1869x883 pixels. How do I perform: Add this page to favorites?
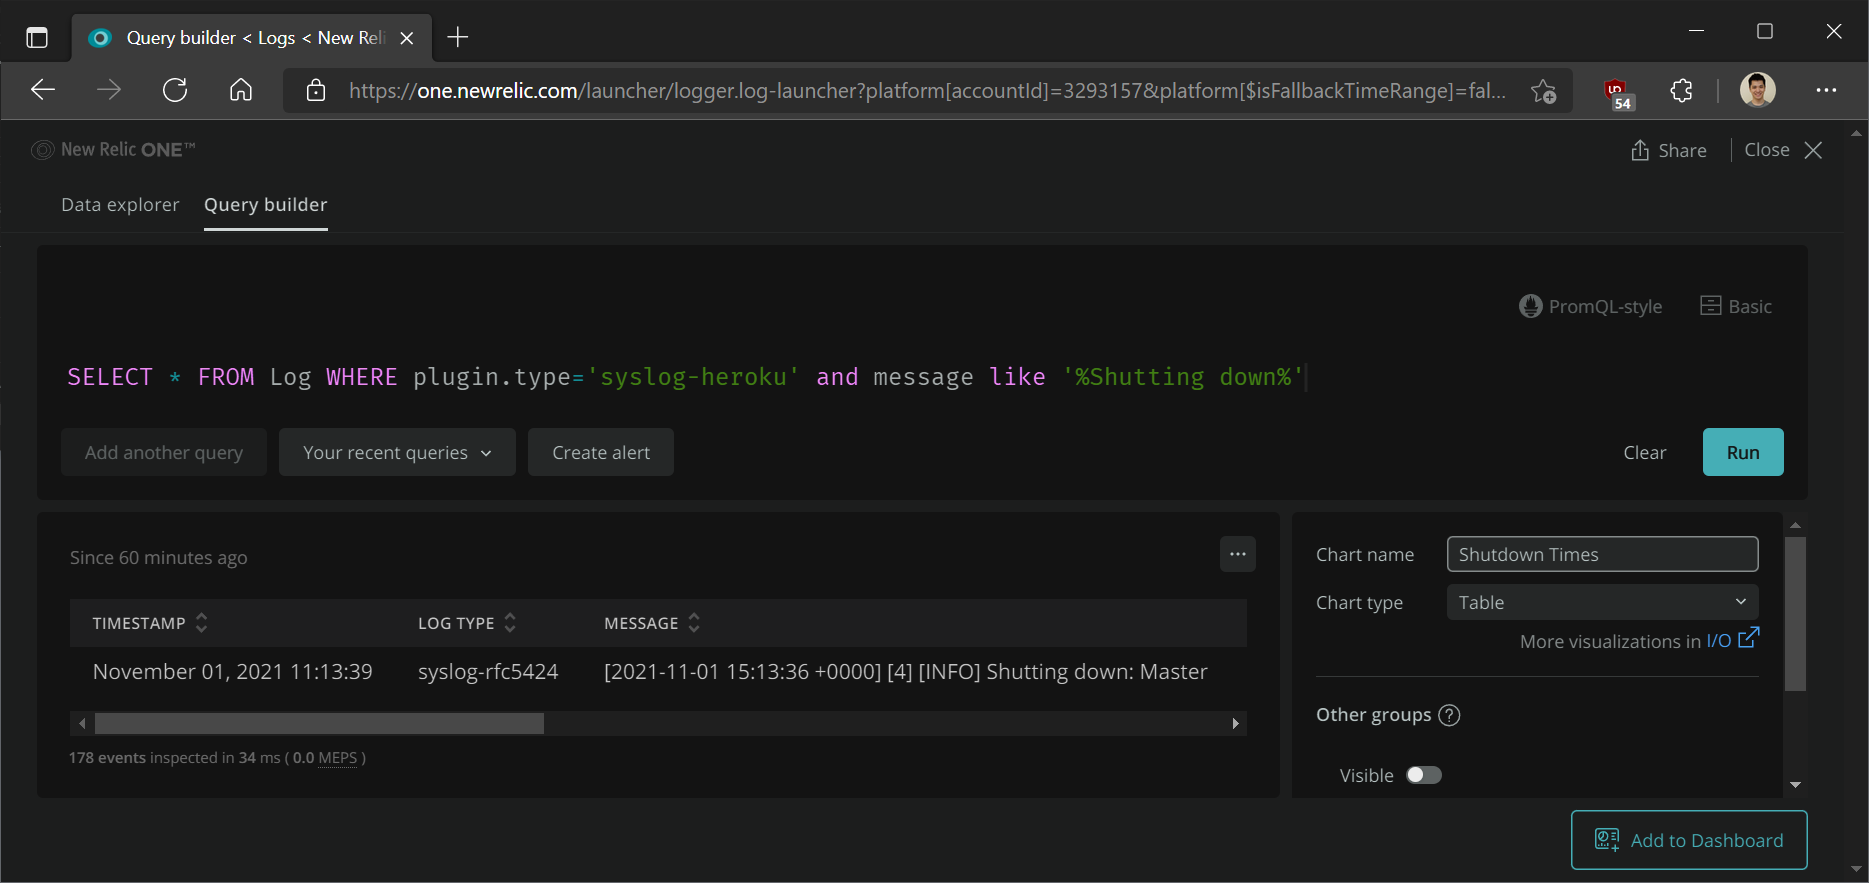[1543, 91]
